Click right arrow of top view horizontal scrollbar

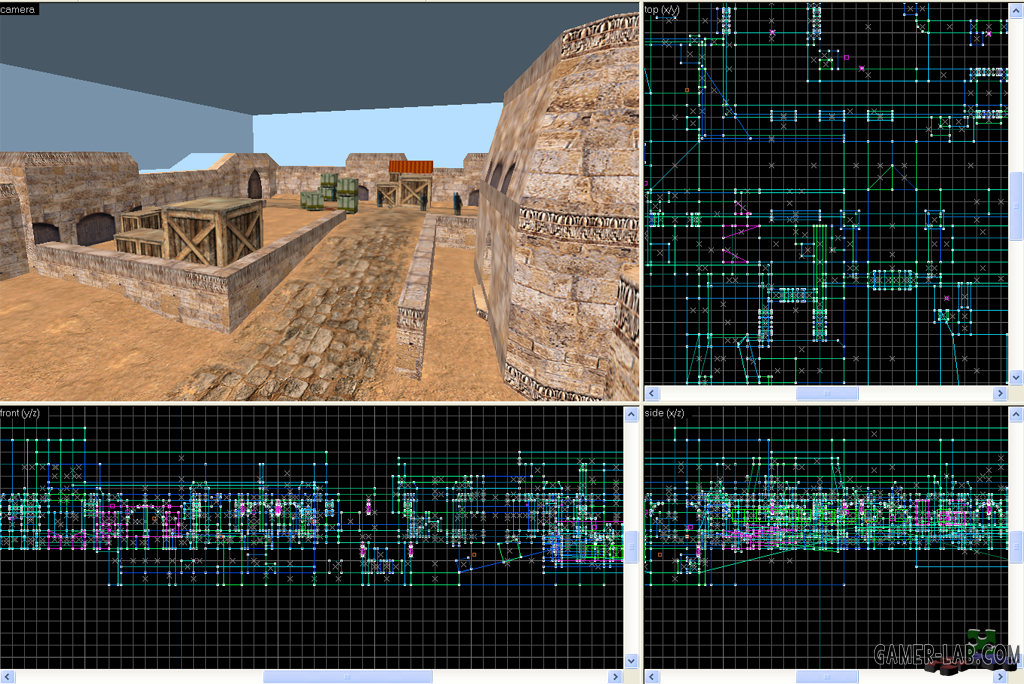(1000, 393)
